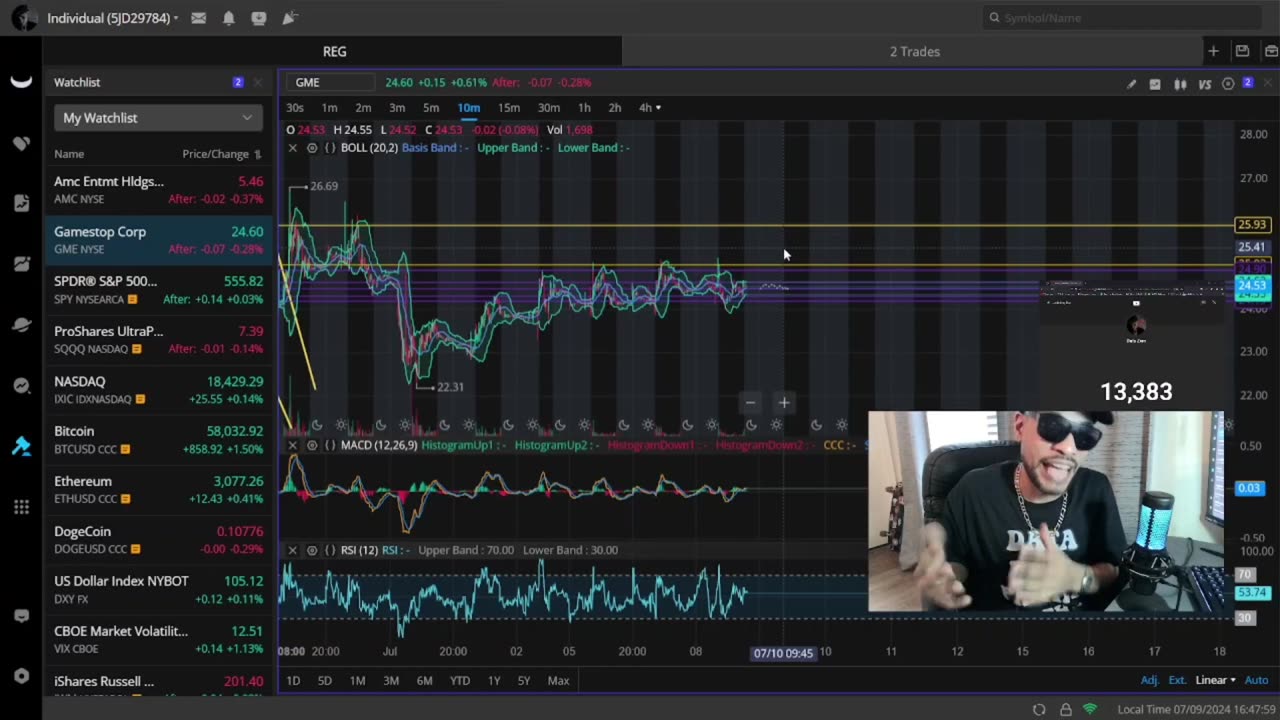Select the 10m chart interval
The image size is (1280, 720).
pyautogui.click(x=469, y=108)
